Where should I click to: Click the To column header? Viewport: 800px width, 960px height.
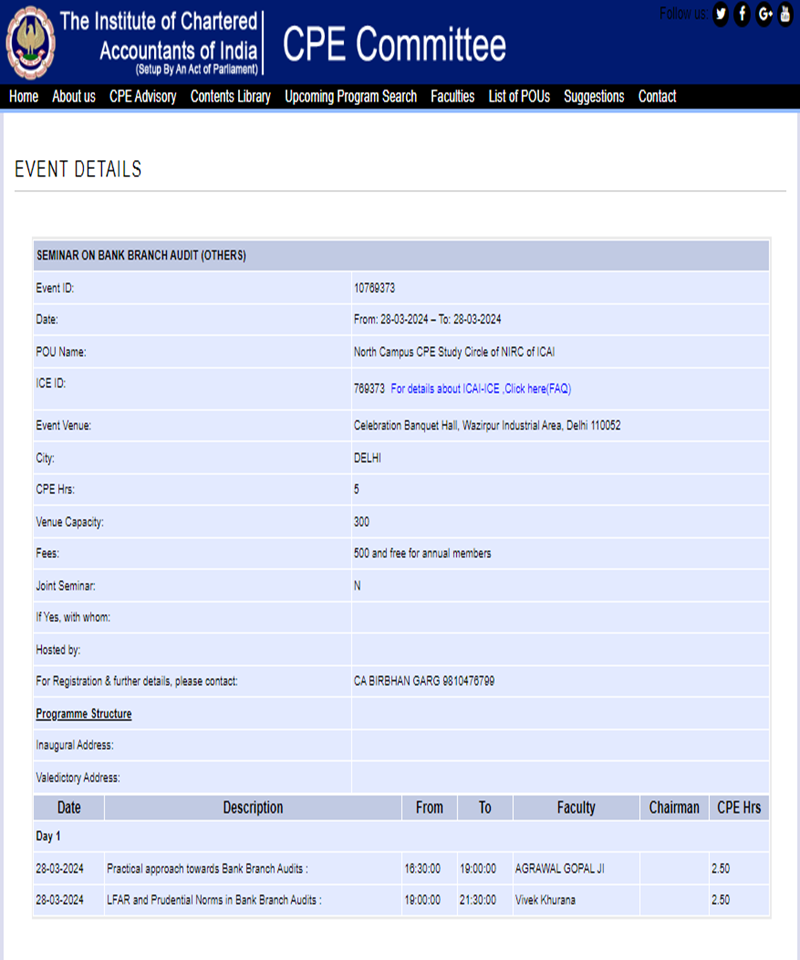point(485,808)
